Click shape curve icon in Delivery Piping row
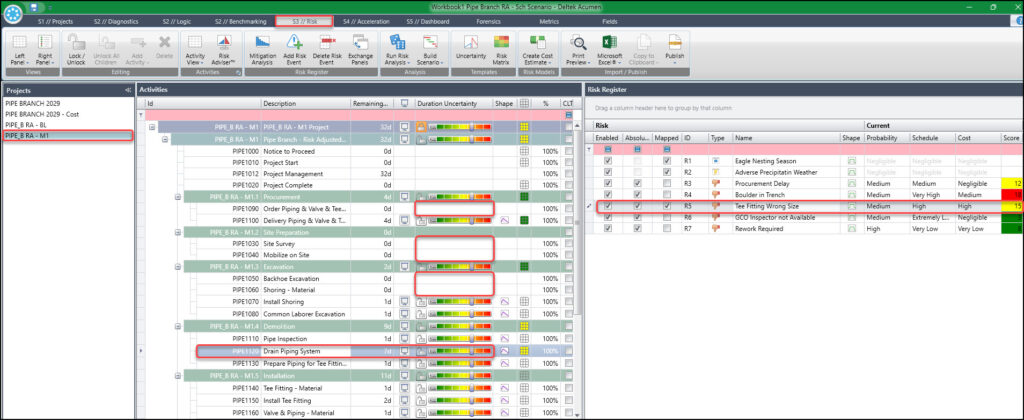The width and height of the screenshot is (1024, 420). pyautogui.click(x=504, y=221)
